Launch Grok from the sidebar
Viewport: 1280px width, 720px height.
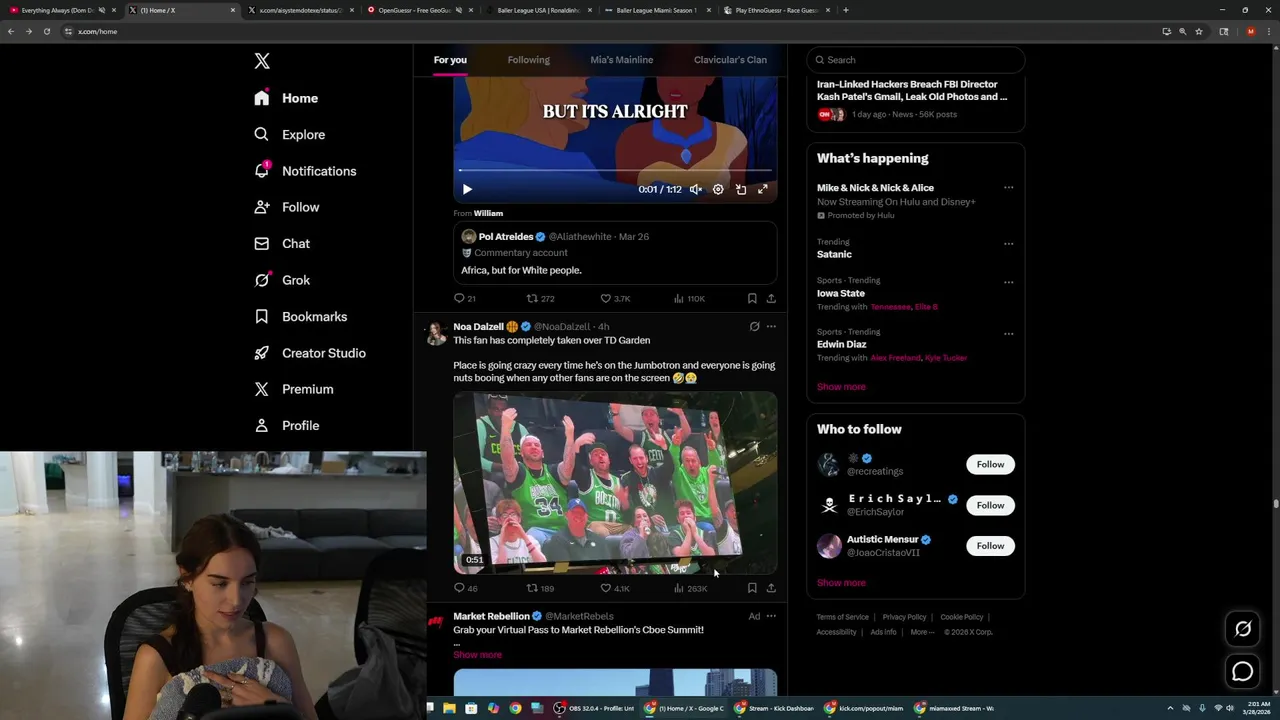click(281, 280)
